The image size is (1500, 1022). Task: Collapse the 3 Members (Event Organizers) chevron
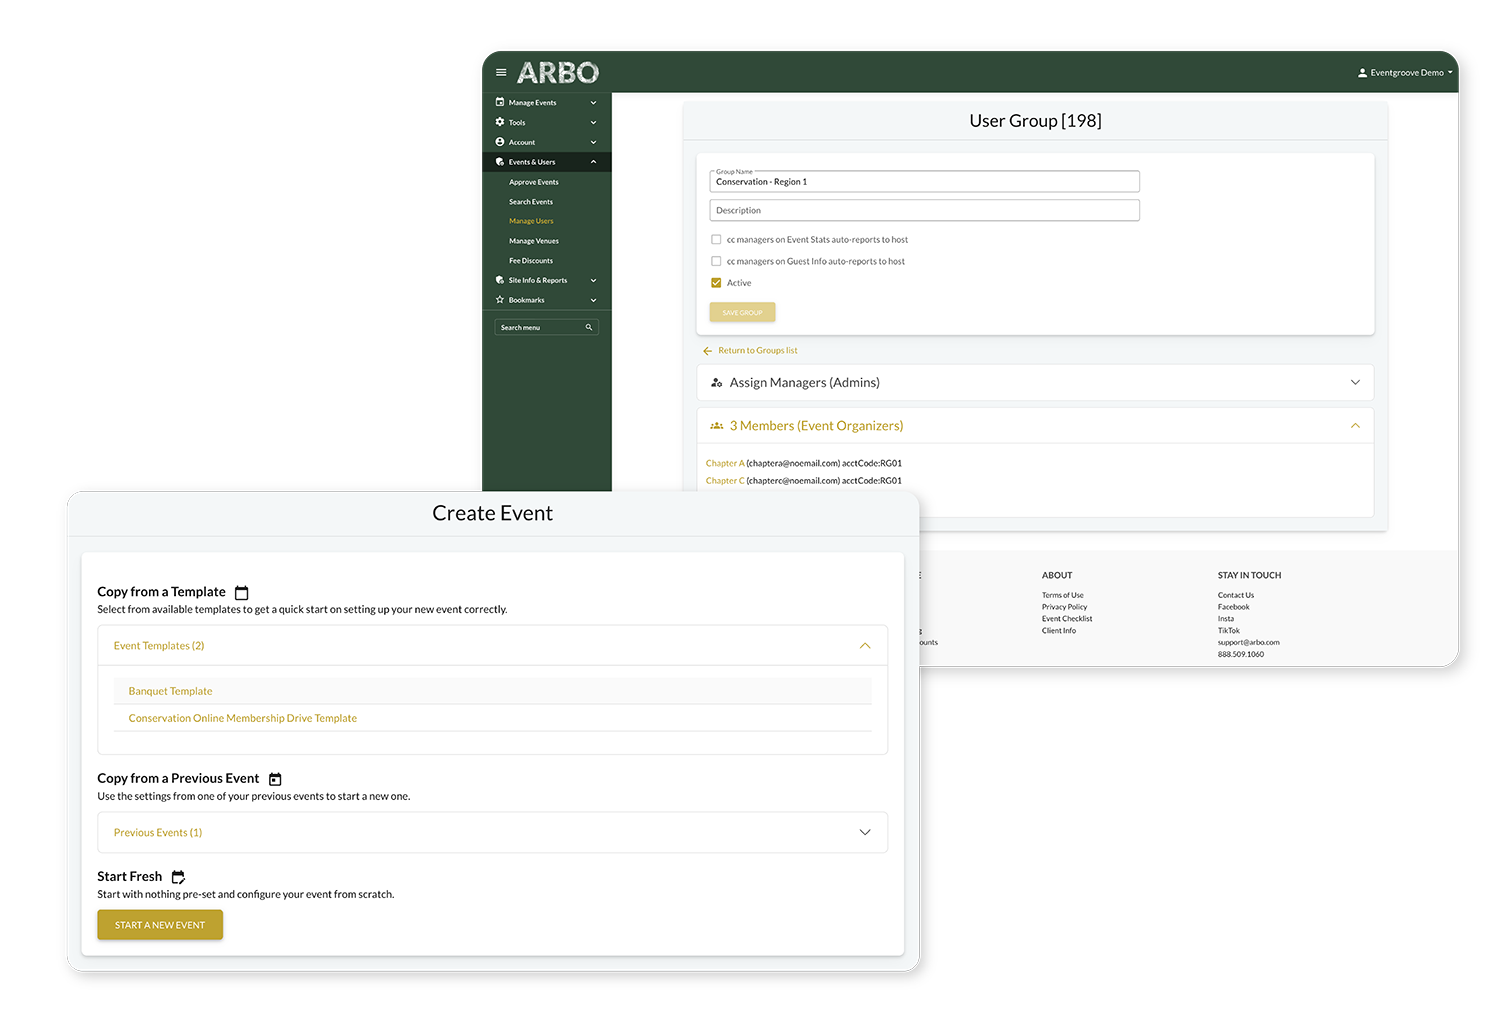pos(1355,426)
